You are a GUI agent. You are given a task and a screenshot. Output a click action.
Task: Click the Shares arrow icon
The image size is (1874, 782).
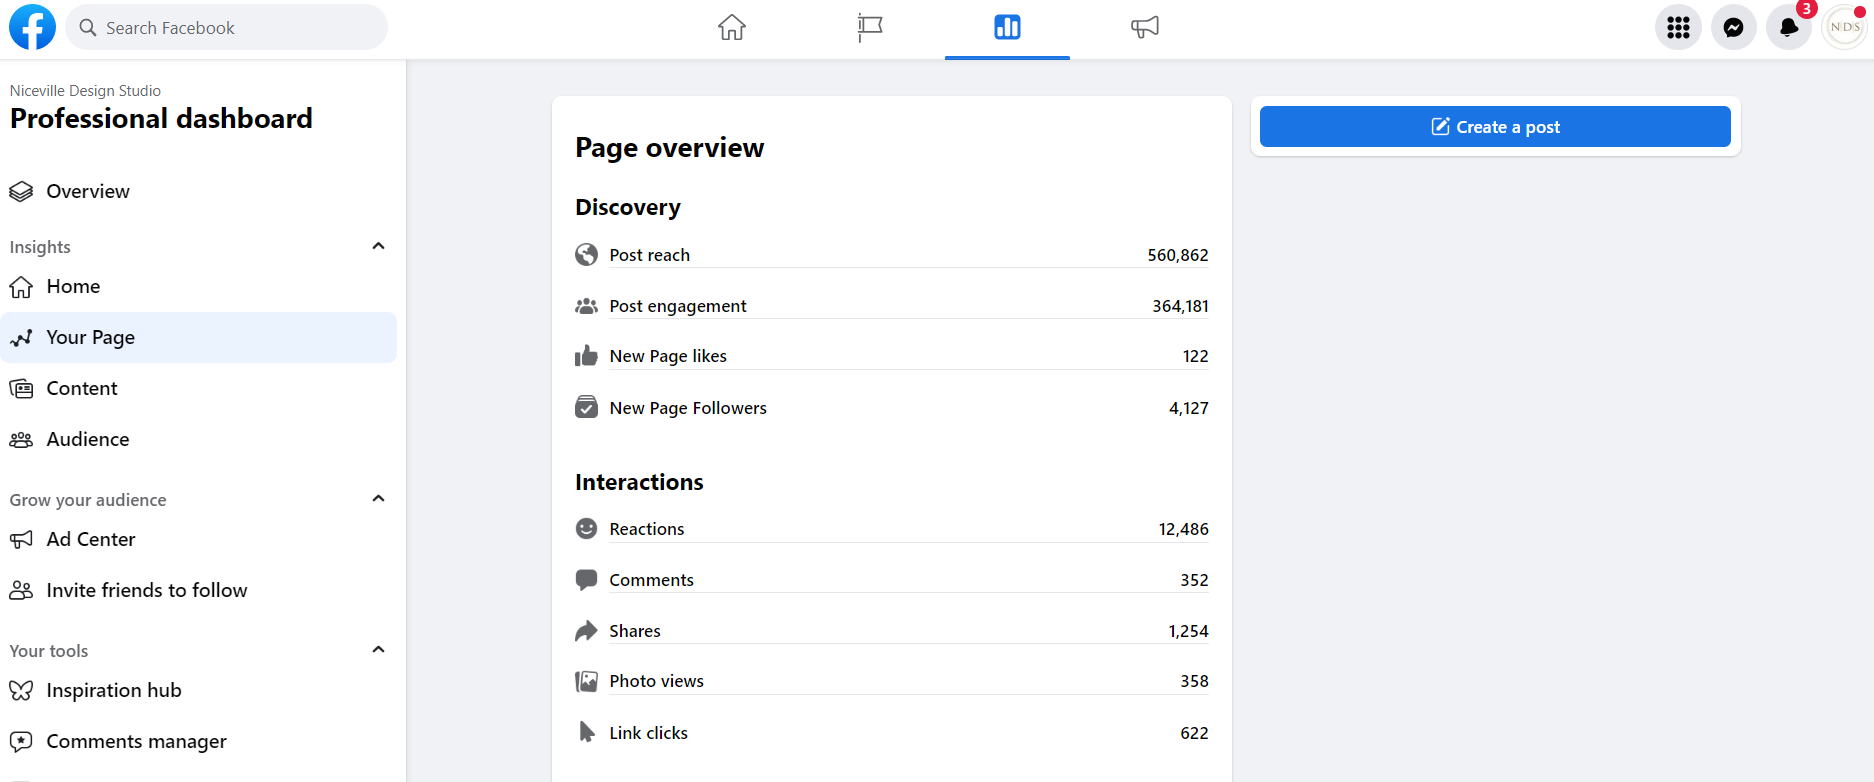tap(587, 631)
